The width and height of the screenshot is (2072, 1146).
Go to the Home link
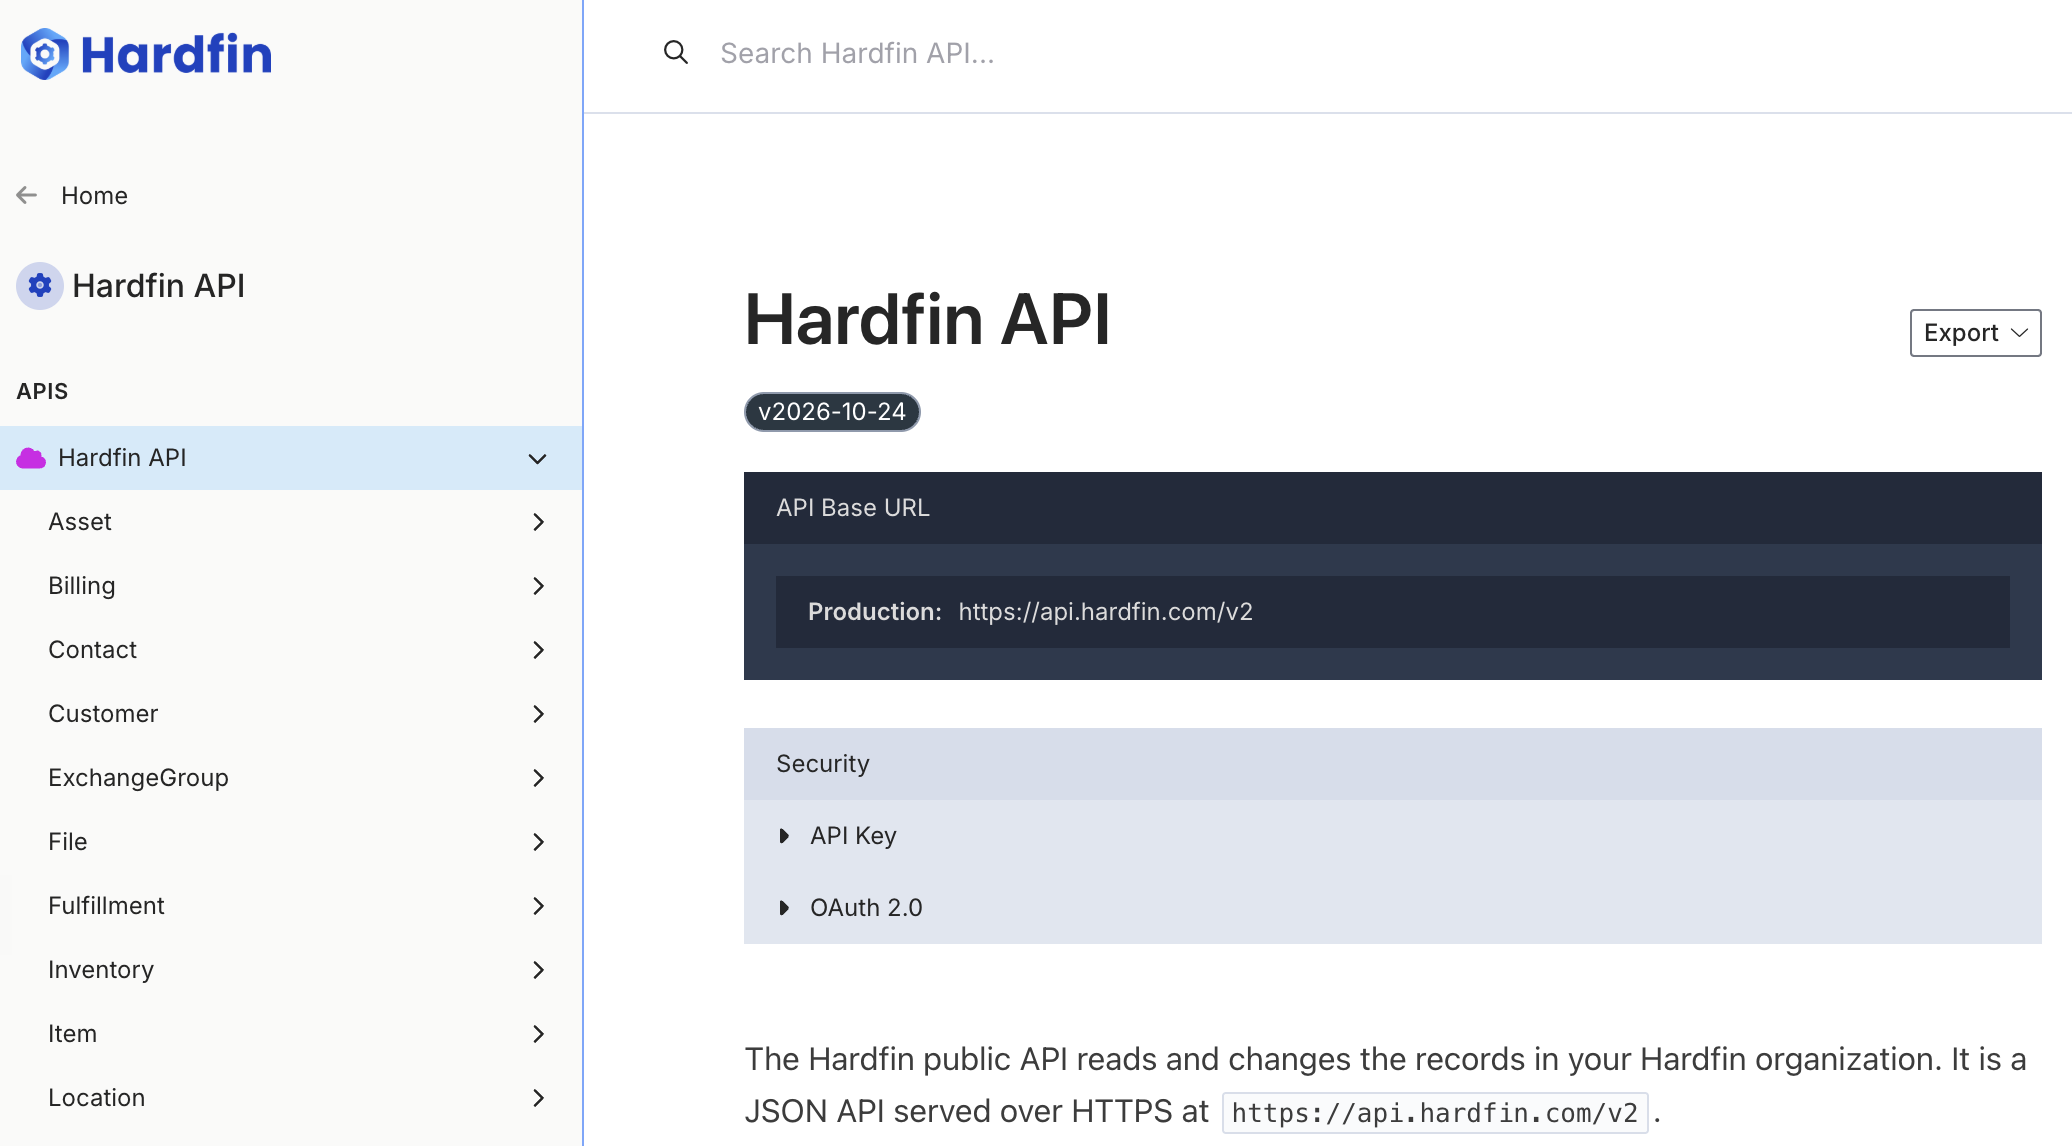[x=94, y=195]
